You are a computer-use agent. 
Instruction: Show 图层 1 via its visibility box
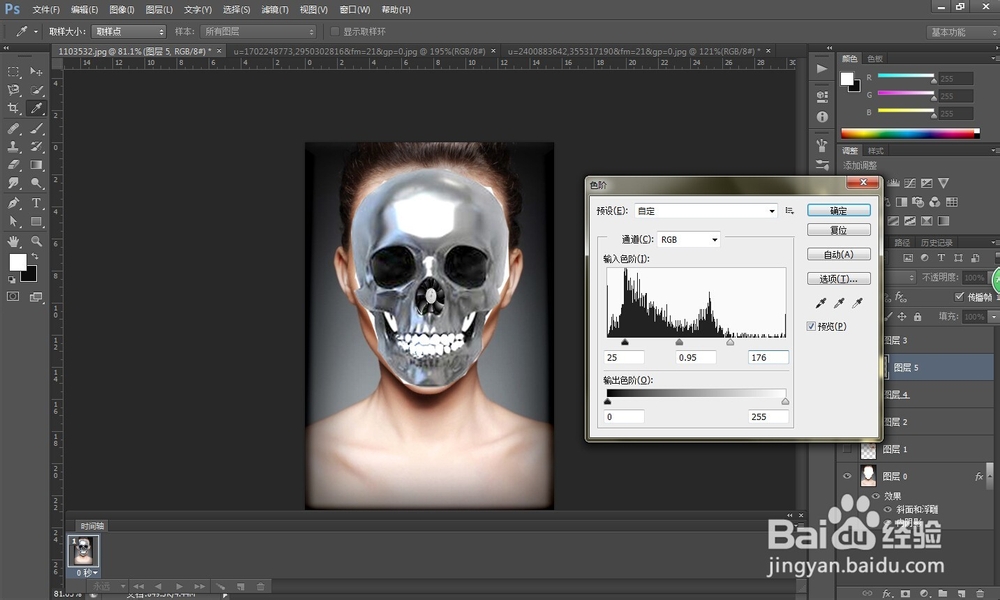pyautogui.click(x=847, y=449)
